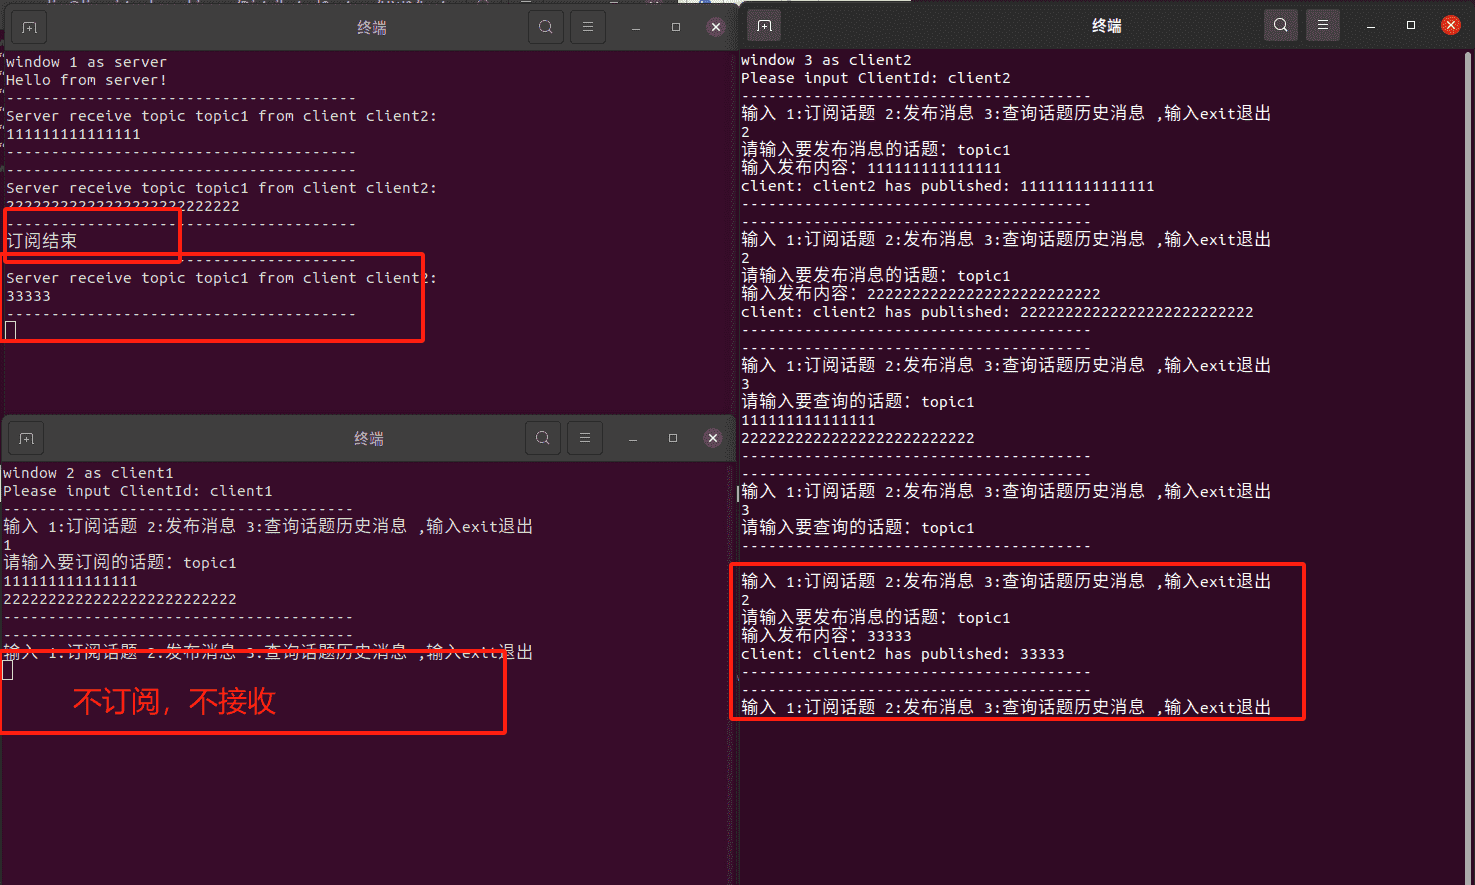Screen dimensions: 1475x885
Task: Click '输入发布内容: 33333' line
Action: coord(826,636)
